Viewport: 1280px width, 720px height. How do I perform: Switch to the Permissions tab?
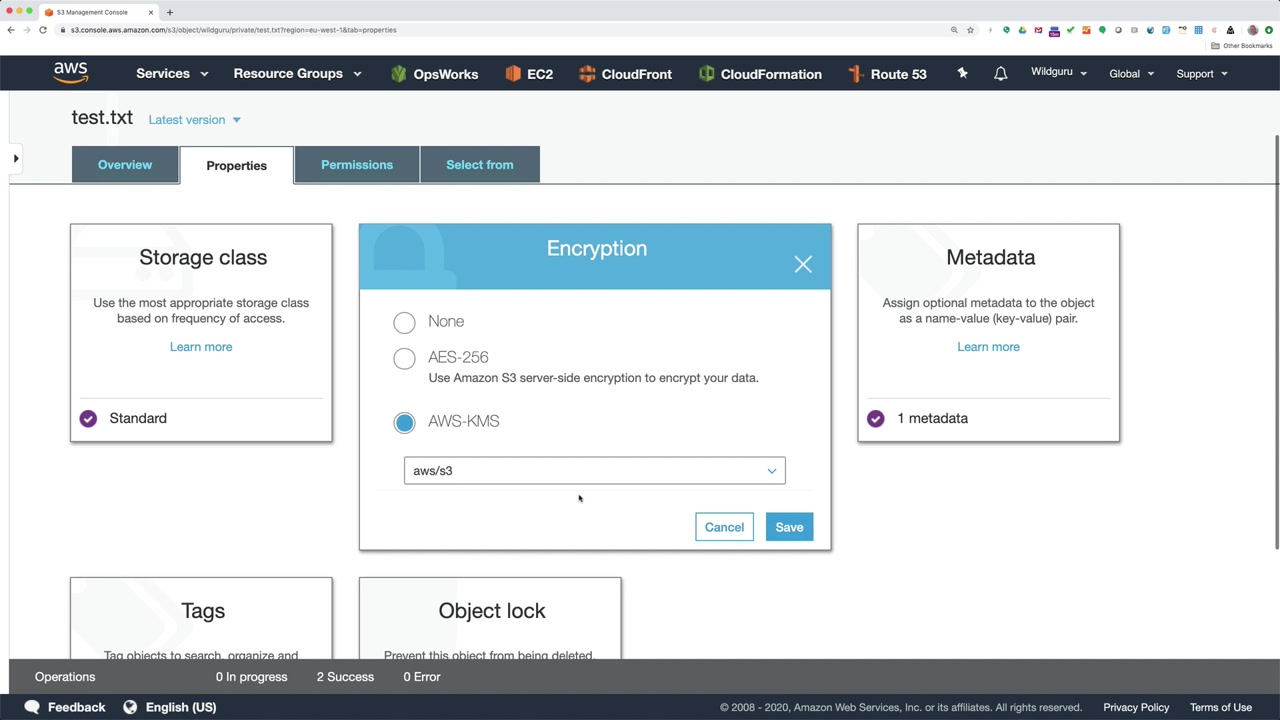point(357,165)
